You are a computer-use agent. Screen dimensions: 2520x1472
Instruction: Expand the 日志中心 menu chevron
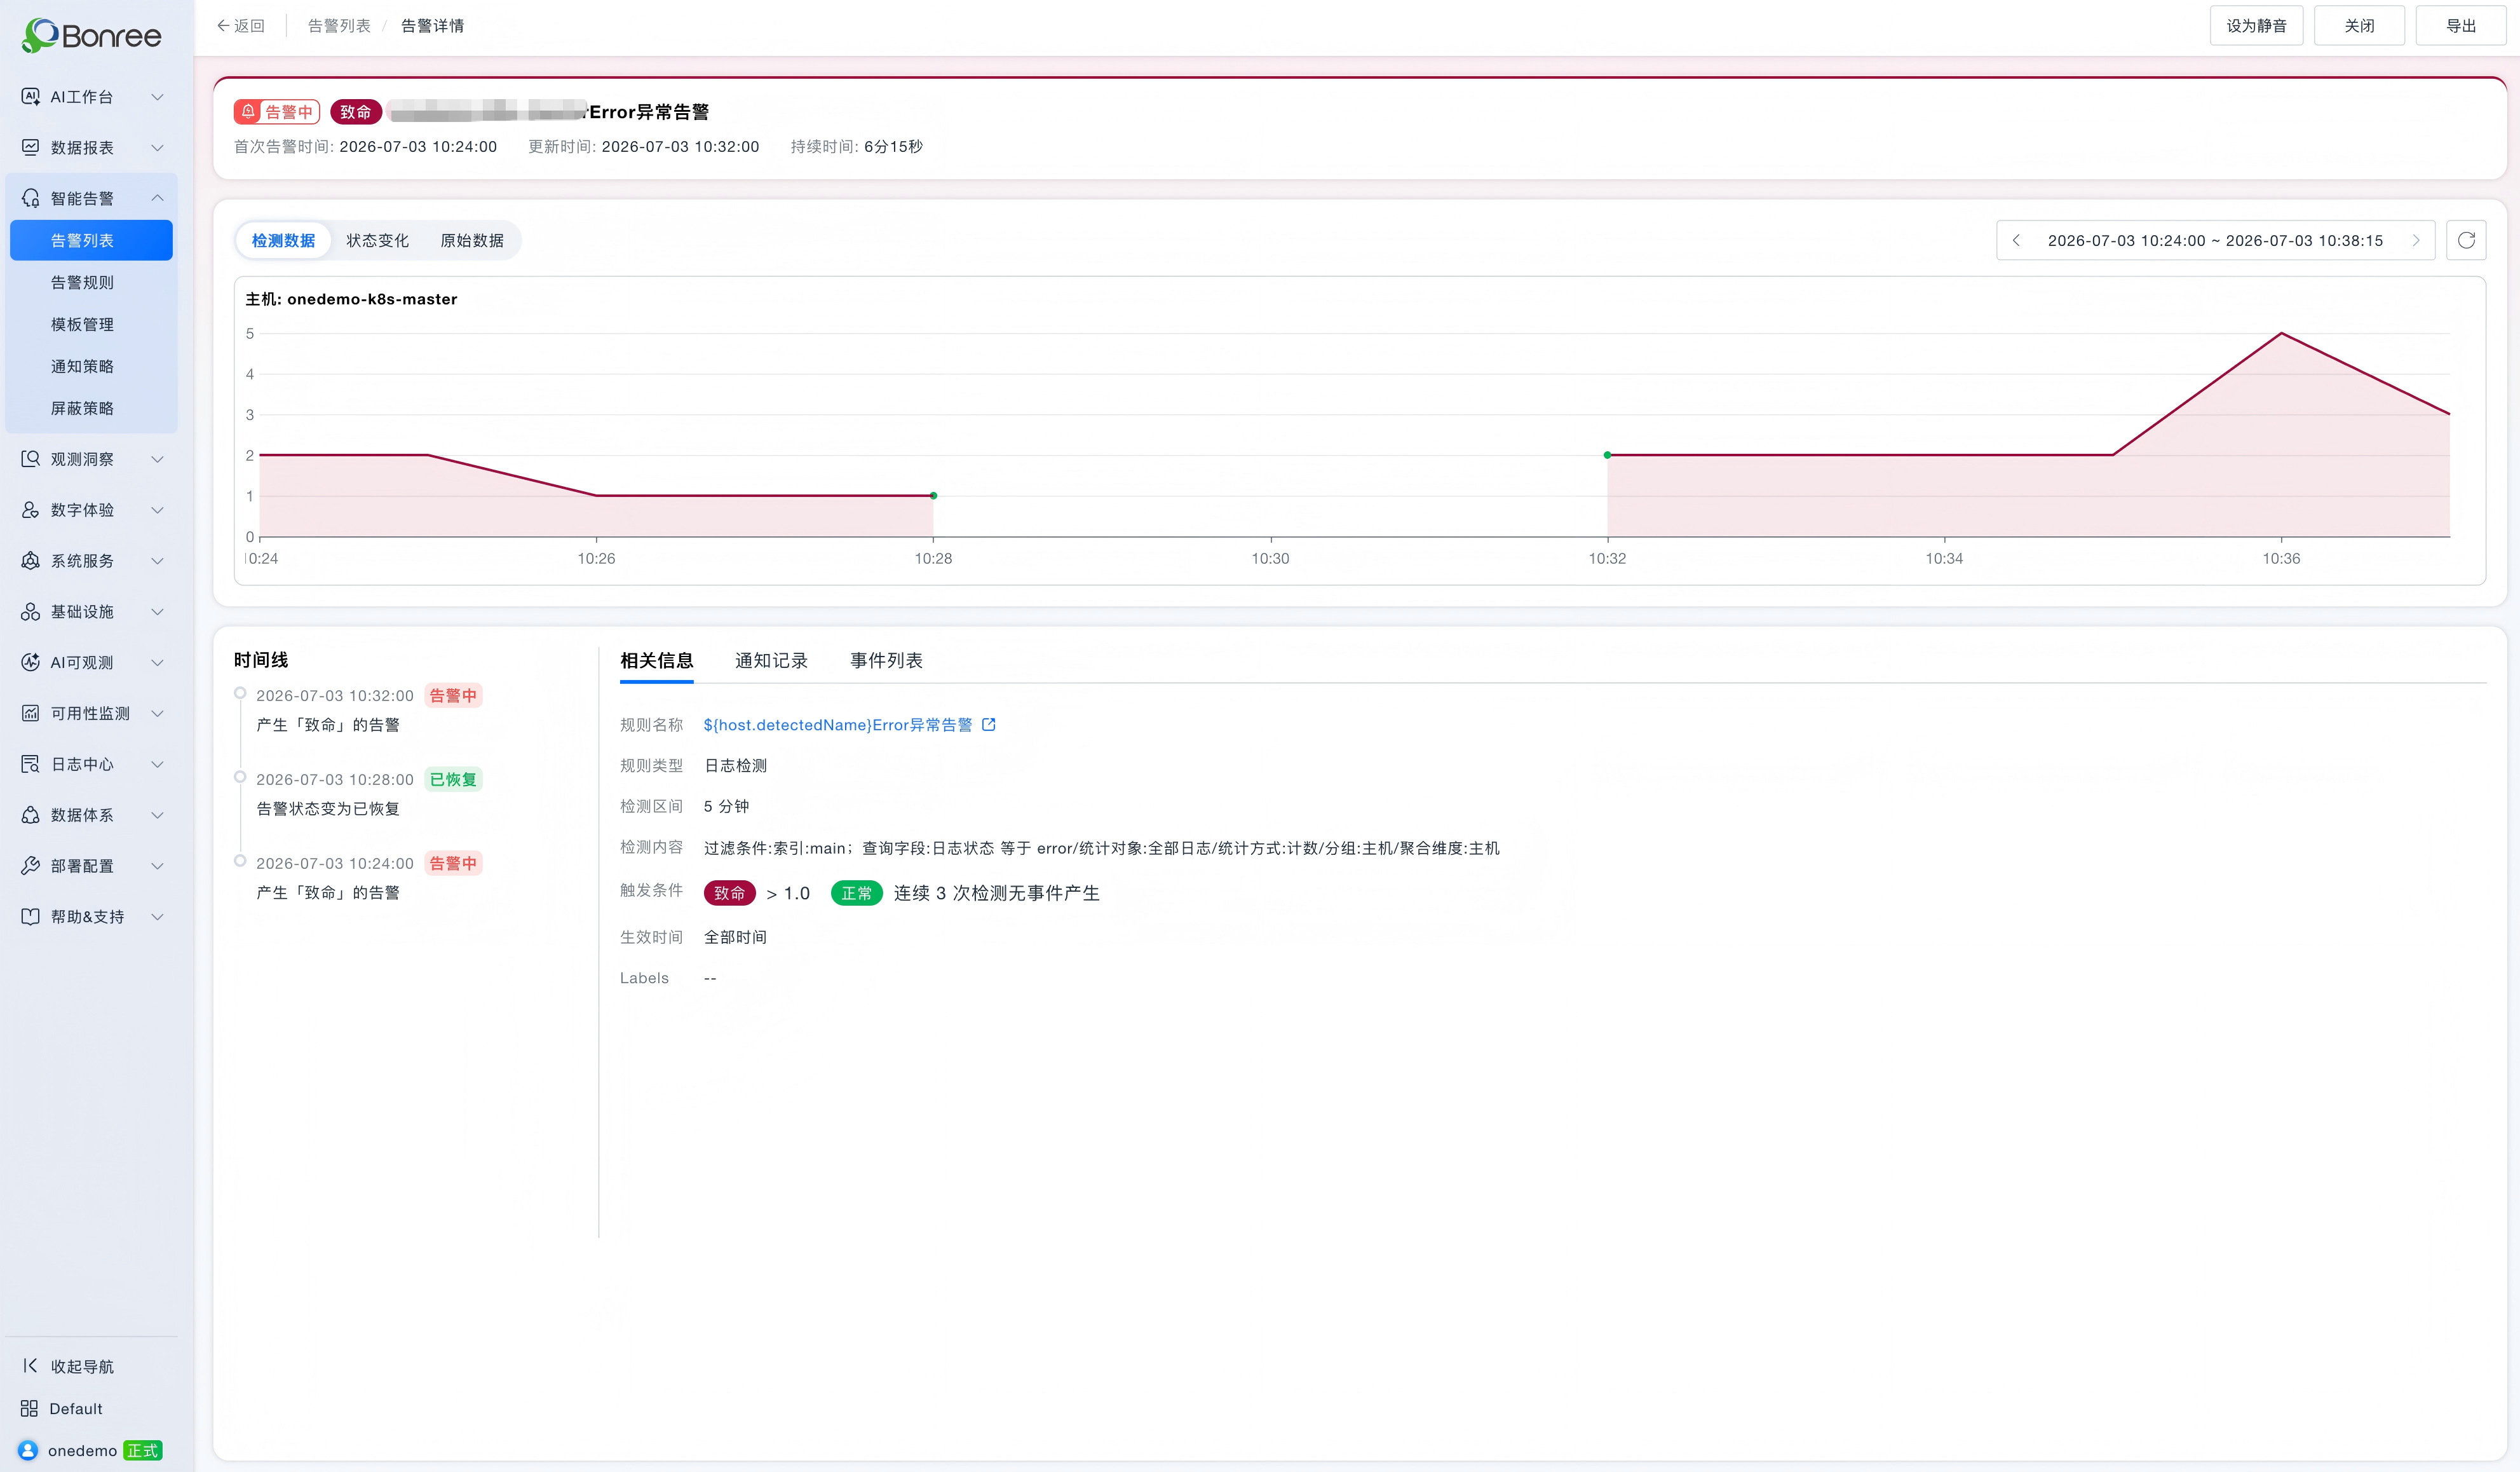(157, 764)
